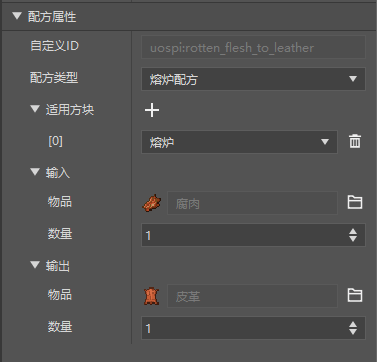
Task: Increase the input 数量 value
Action: [x=353, y=231]
